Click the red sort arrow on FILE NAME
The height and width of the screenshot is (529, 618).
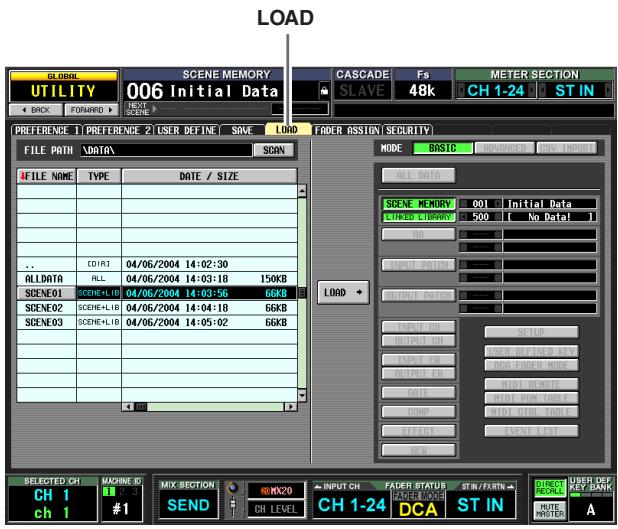[22, 176]
